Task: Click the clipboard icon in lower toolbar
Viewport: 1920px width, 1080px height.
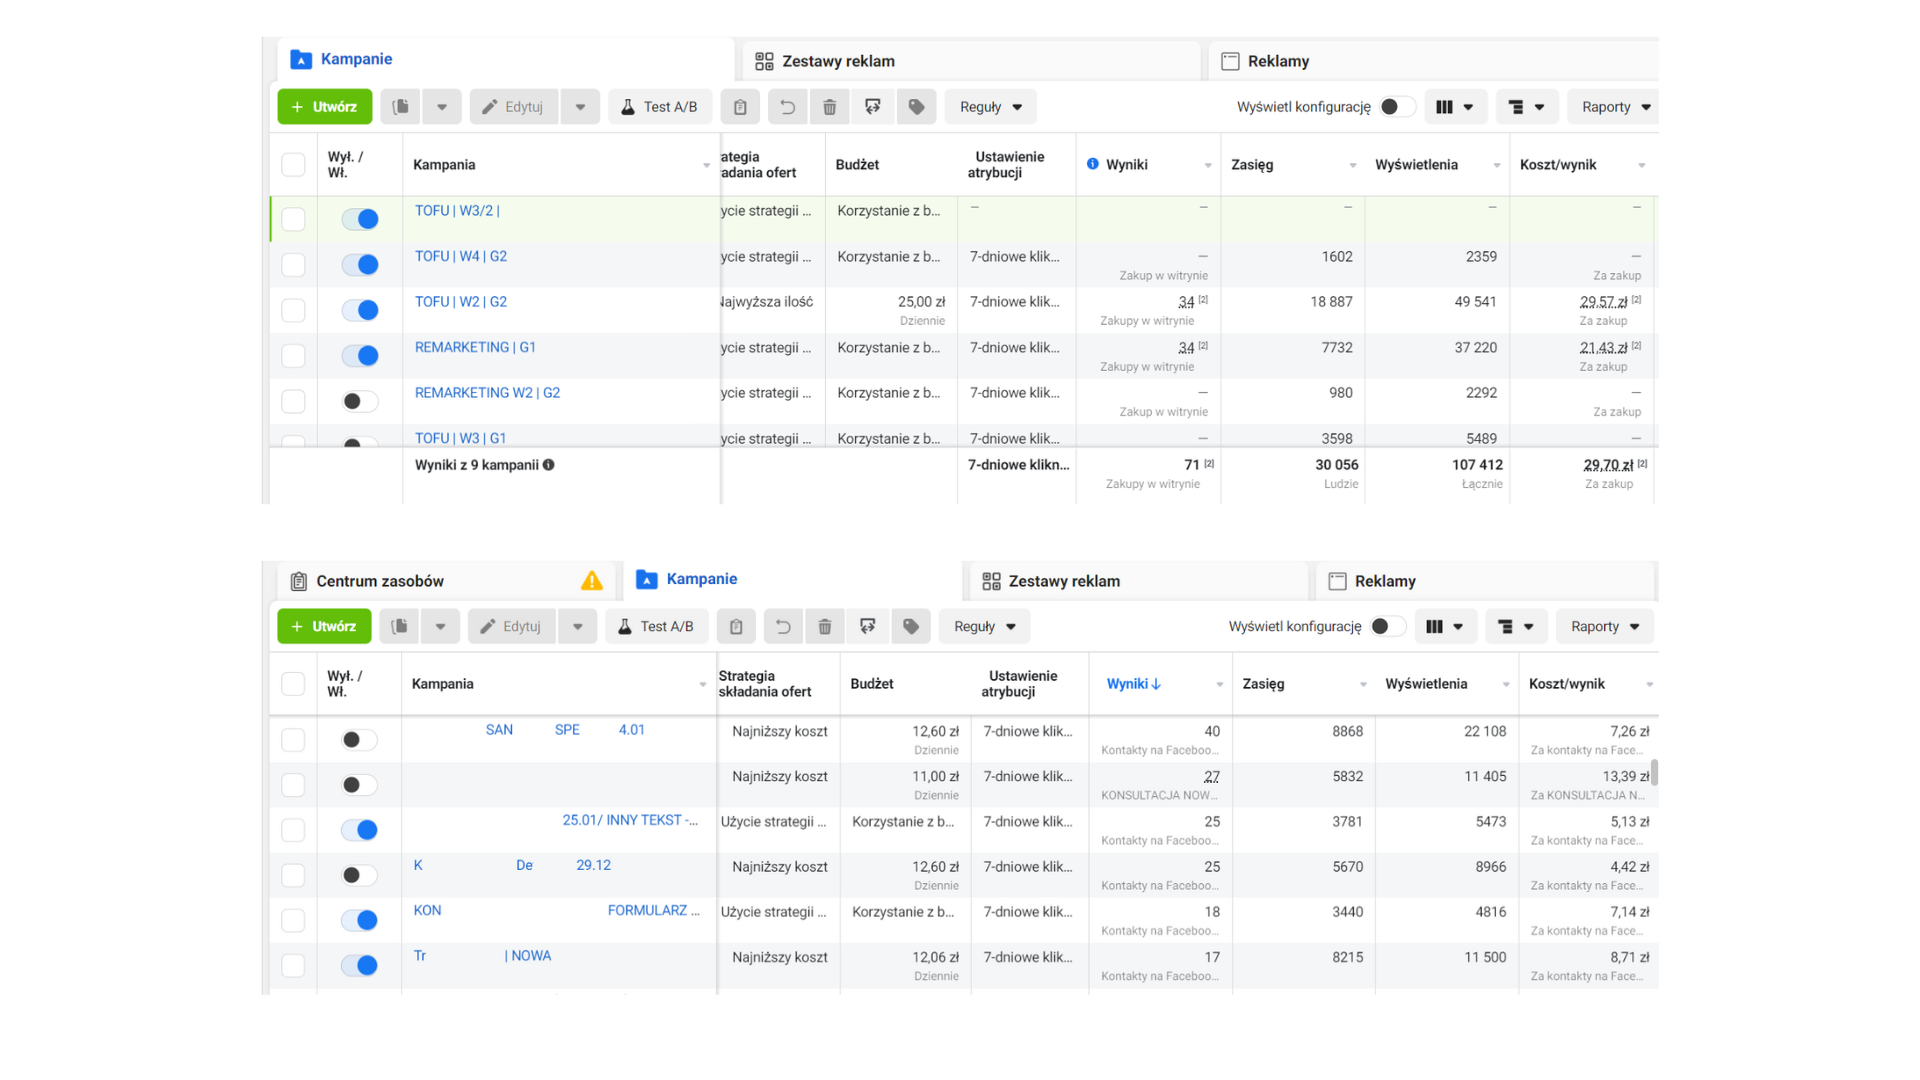Action: click(736, 626)
